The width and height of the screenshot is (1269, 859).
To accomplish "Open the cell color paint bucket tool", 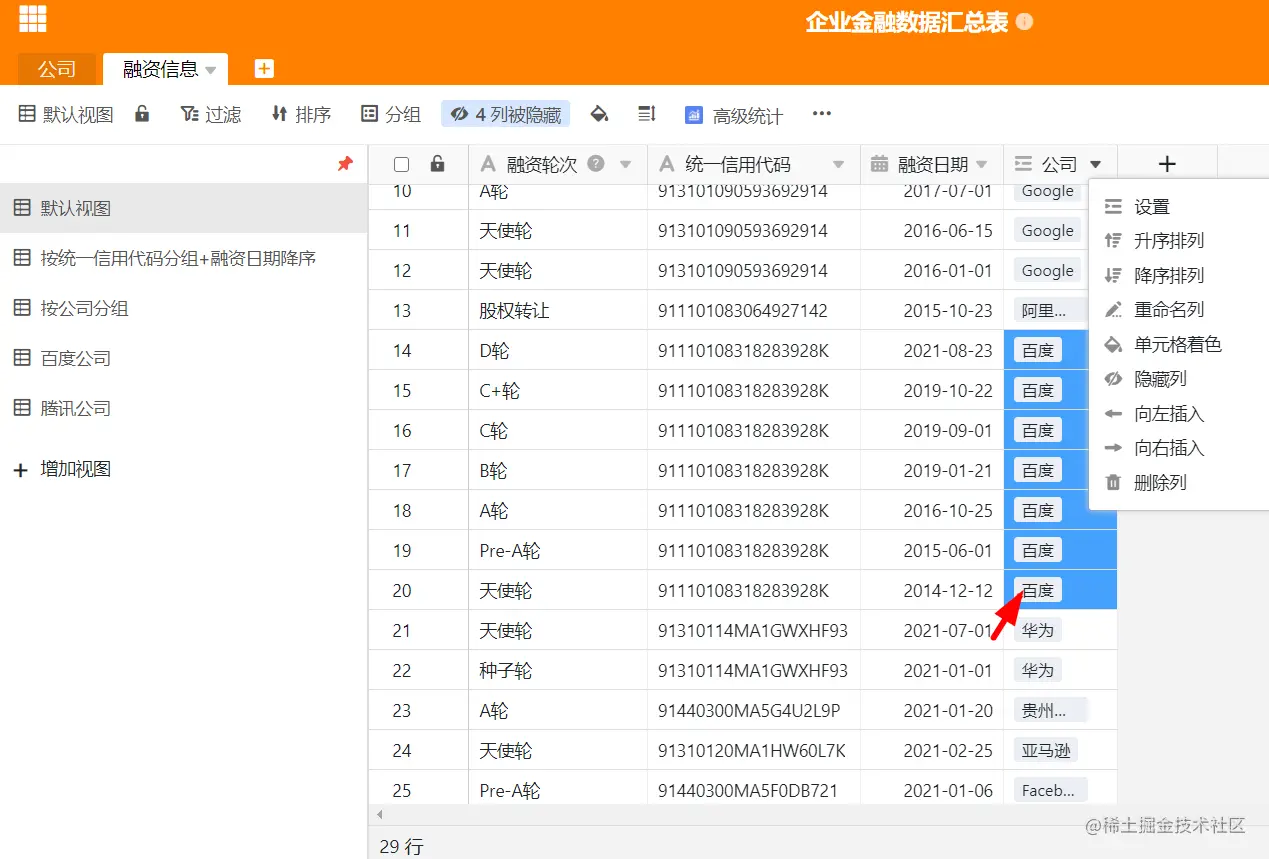I will point(599,114).
